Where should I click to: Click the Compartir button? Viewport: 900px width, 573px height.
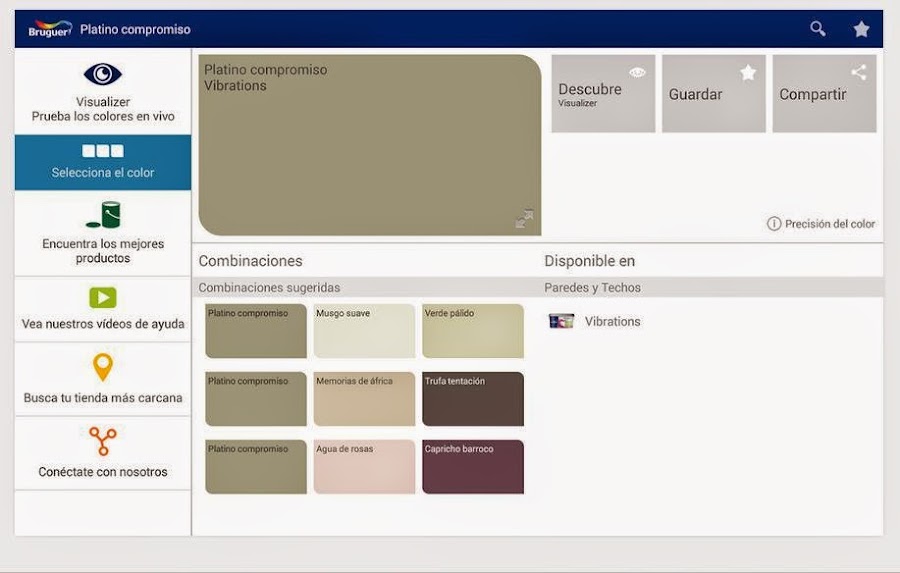pyautogui.click(x=824, y=94)
